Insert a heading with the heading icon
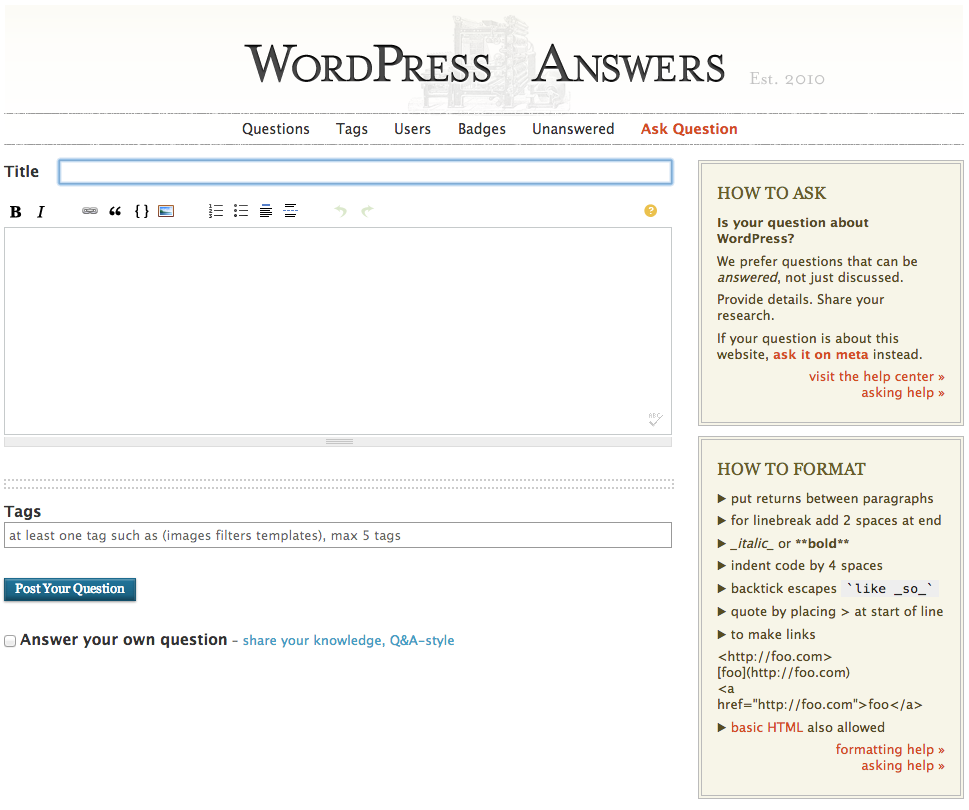The width and height of the screenshot is (969, 810). click(x=266, y=211)
